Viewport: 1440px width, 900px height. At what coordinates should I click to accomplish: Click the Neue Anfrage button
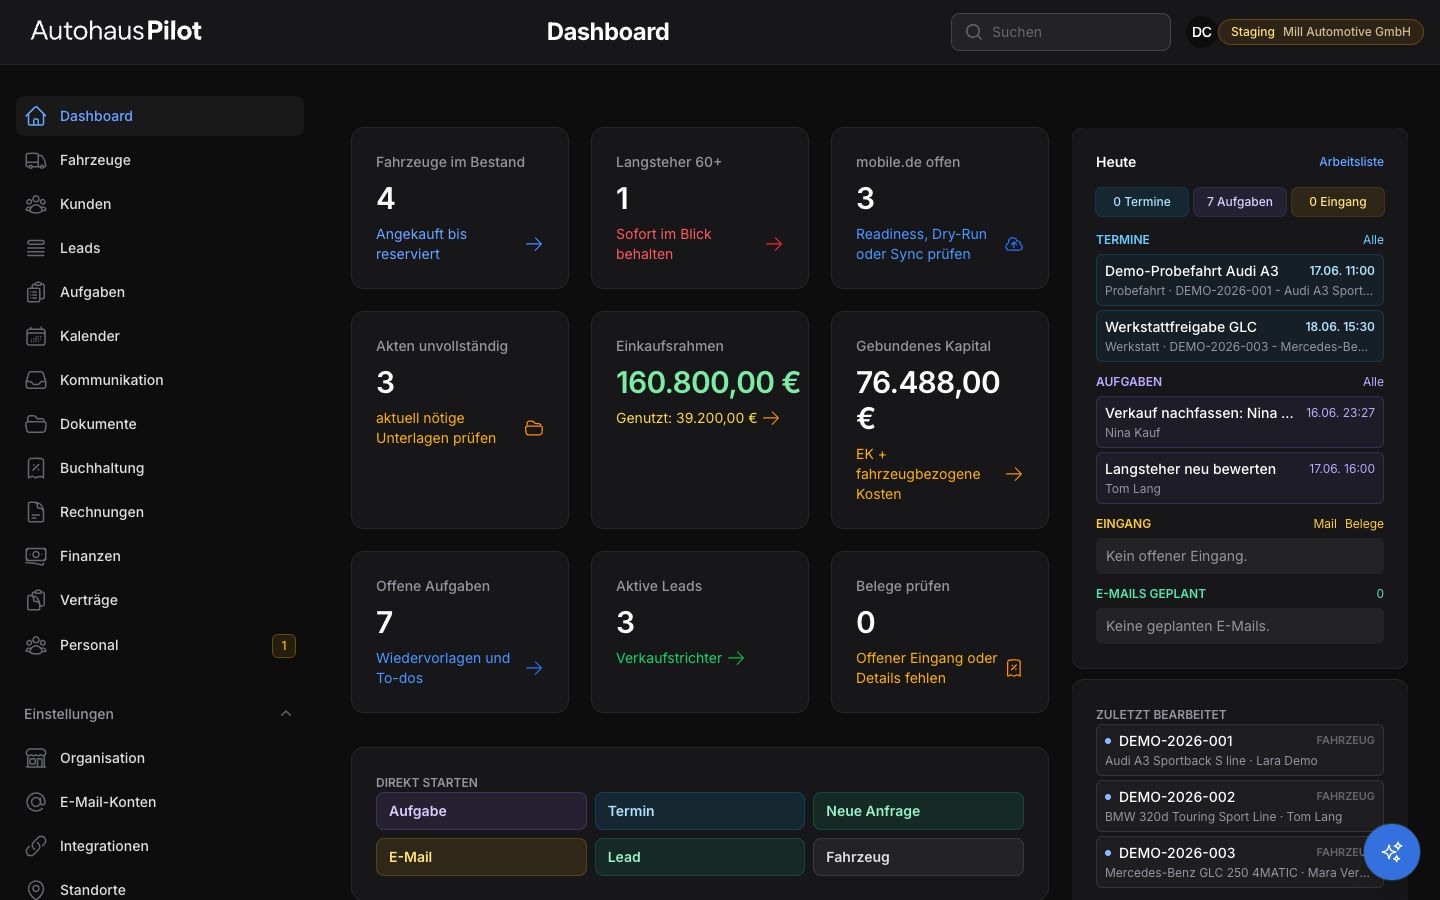coord(918,811)
